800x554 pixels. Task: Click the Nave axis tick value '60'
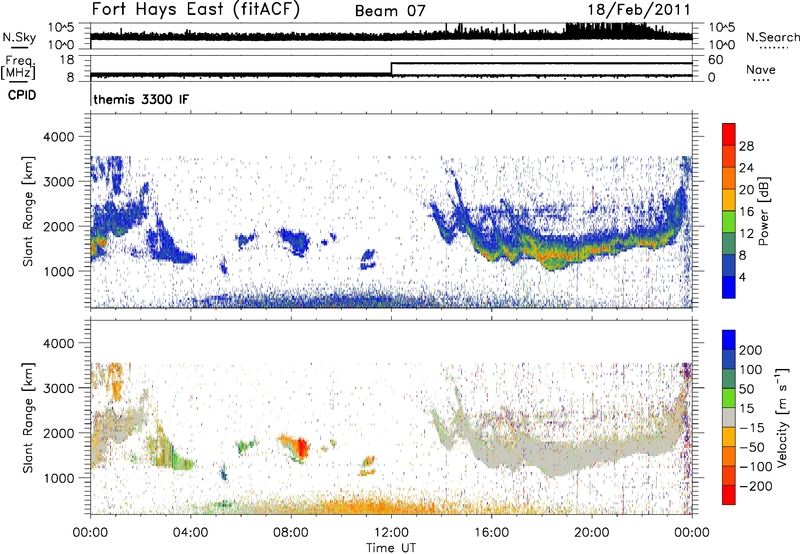(x=715, y=60)
